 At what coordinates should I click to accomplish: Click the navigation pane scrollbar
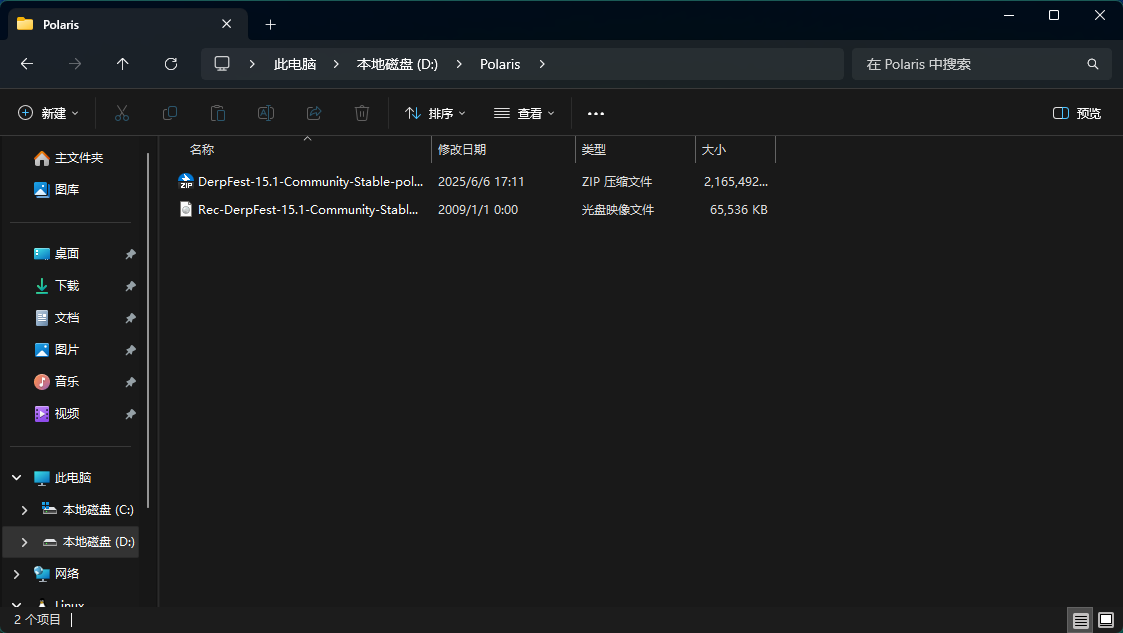(148, 329)
